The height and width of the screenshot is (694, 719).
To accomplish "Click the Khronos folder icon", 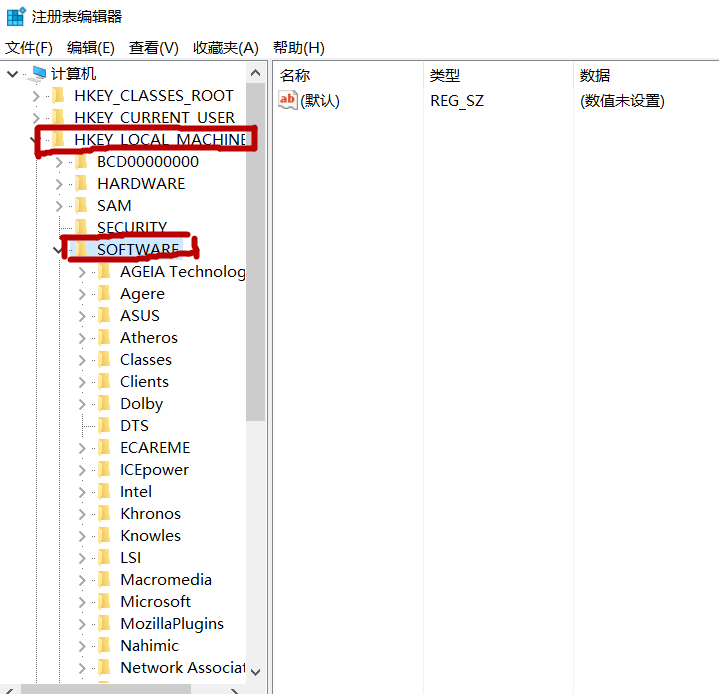I will 105,514.
